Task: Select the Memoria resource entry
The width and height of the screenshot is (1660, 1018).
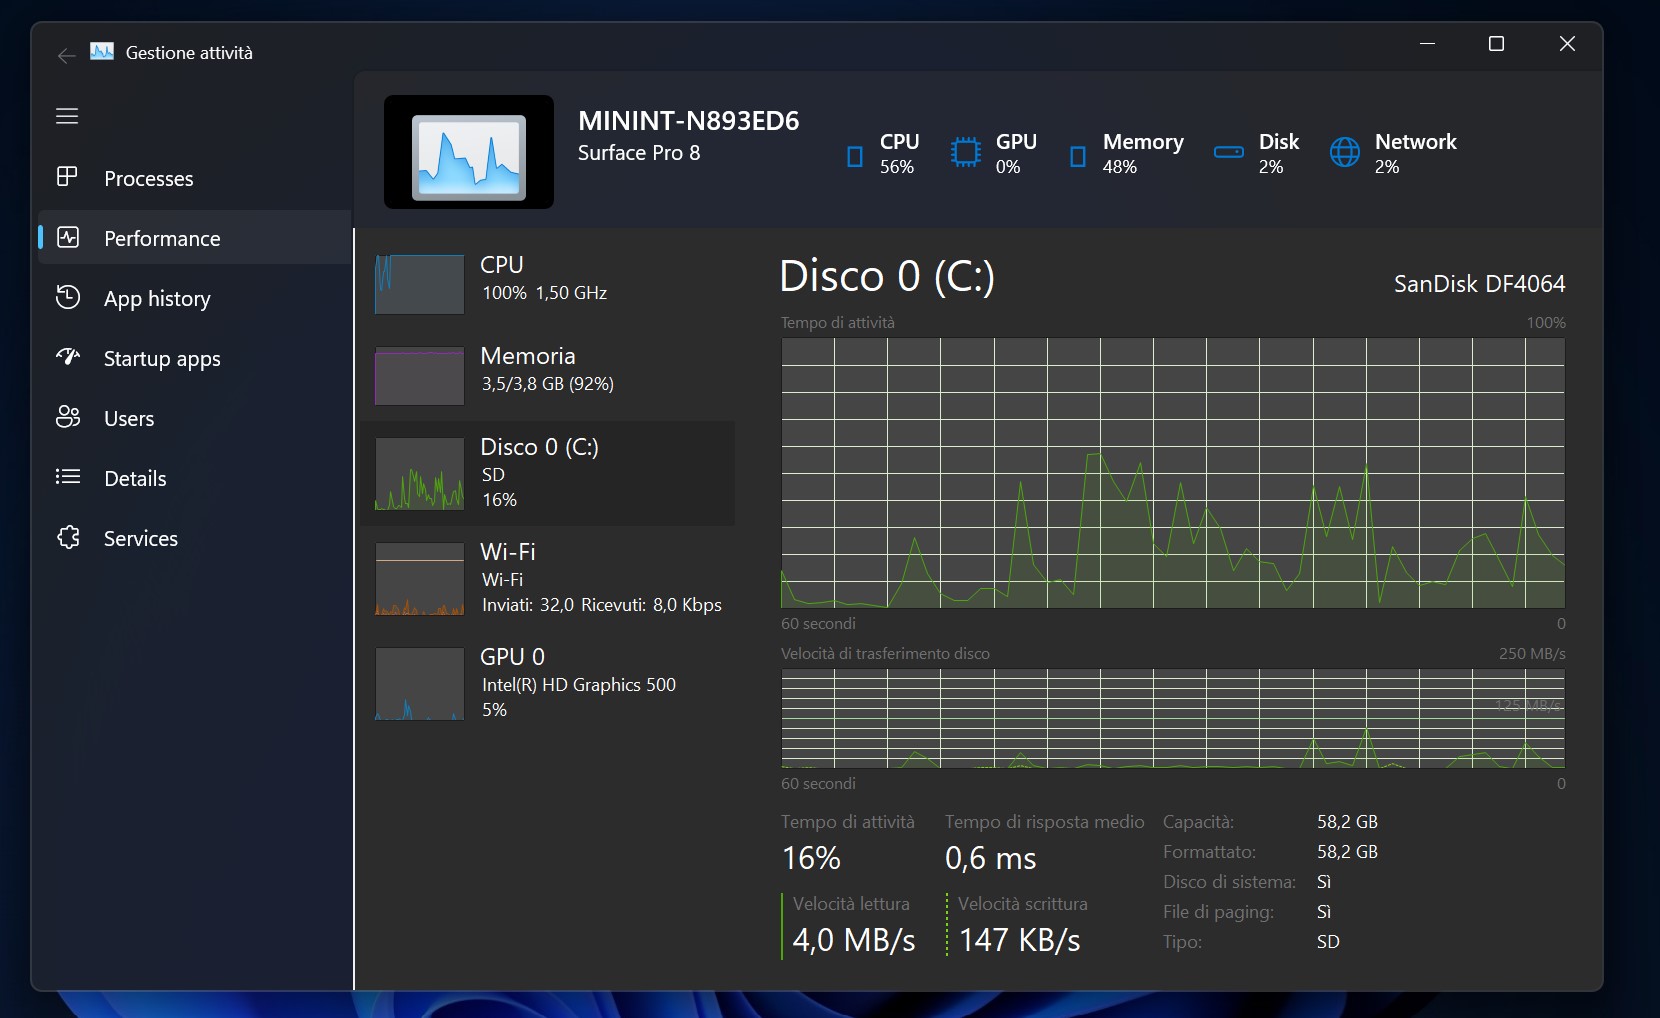Action: point(547,370)
